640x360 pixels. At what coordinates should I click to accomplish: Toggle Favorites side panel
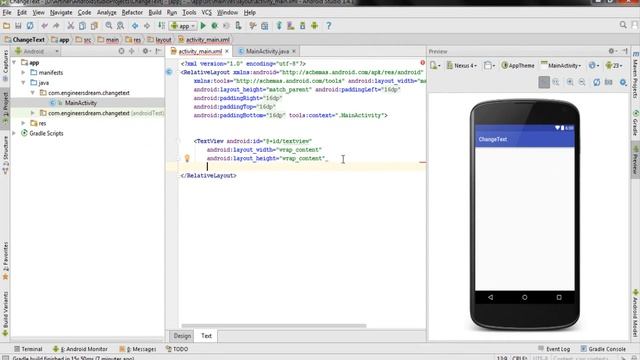click(x=5, y=261)
